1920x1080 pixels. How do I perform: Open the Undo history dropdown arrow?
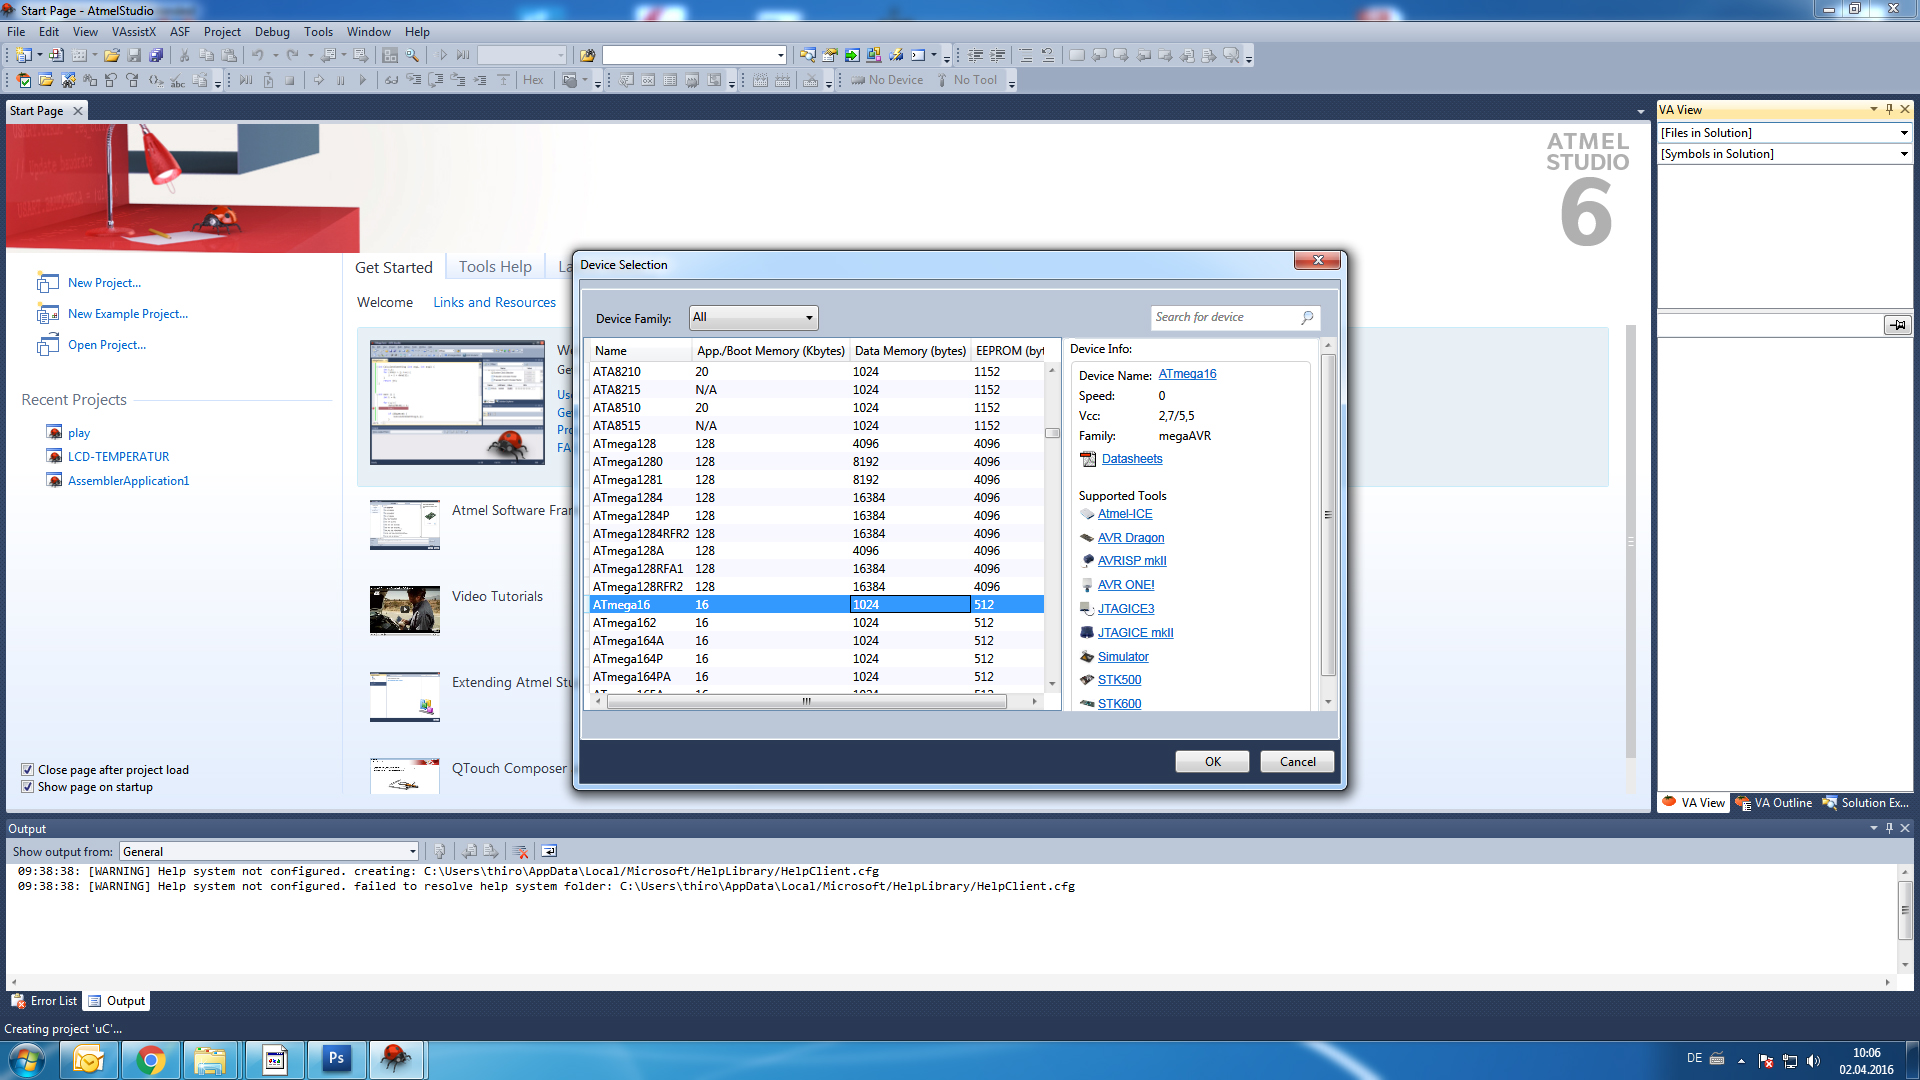pyautogui.click(x=276, y=55)
